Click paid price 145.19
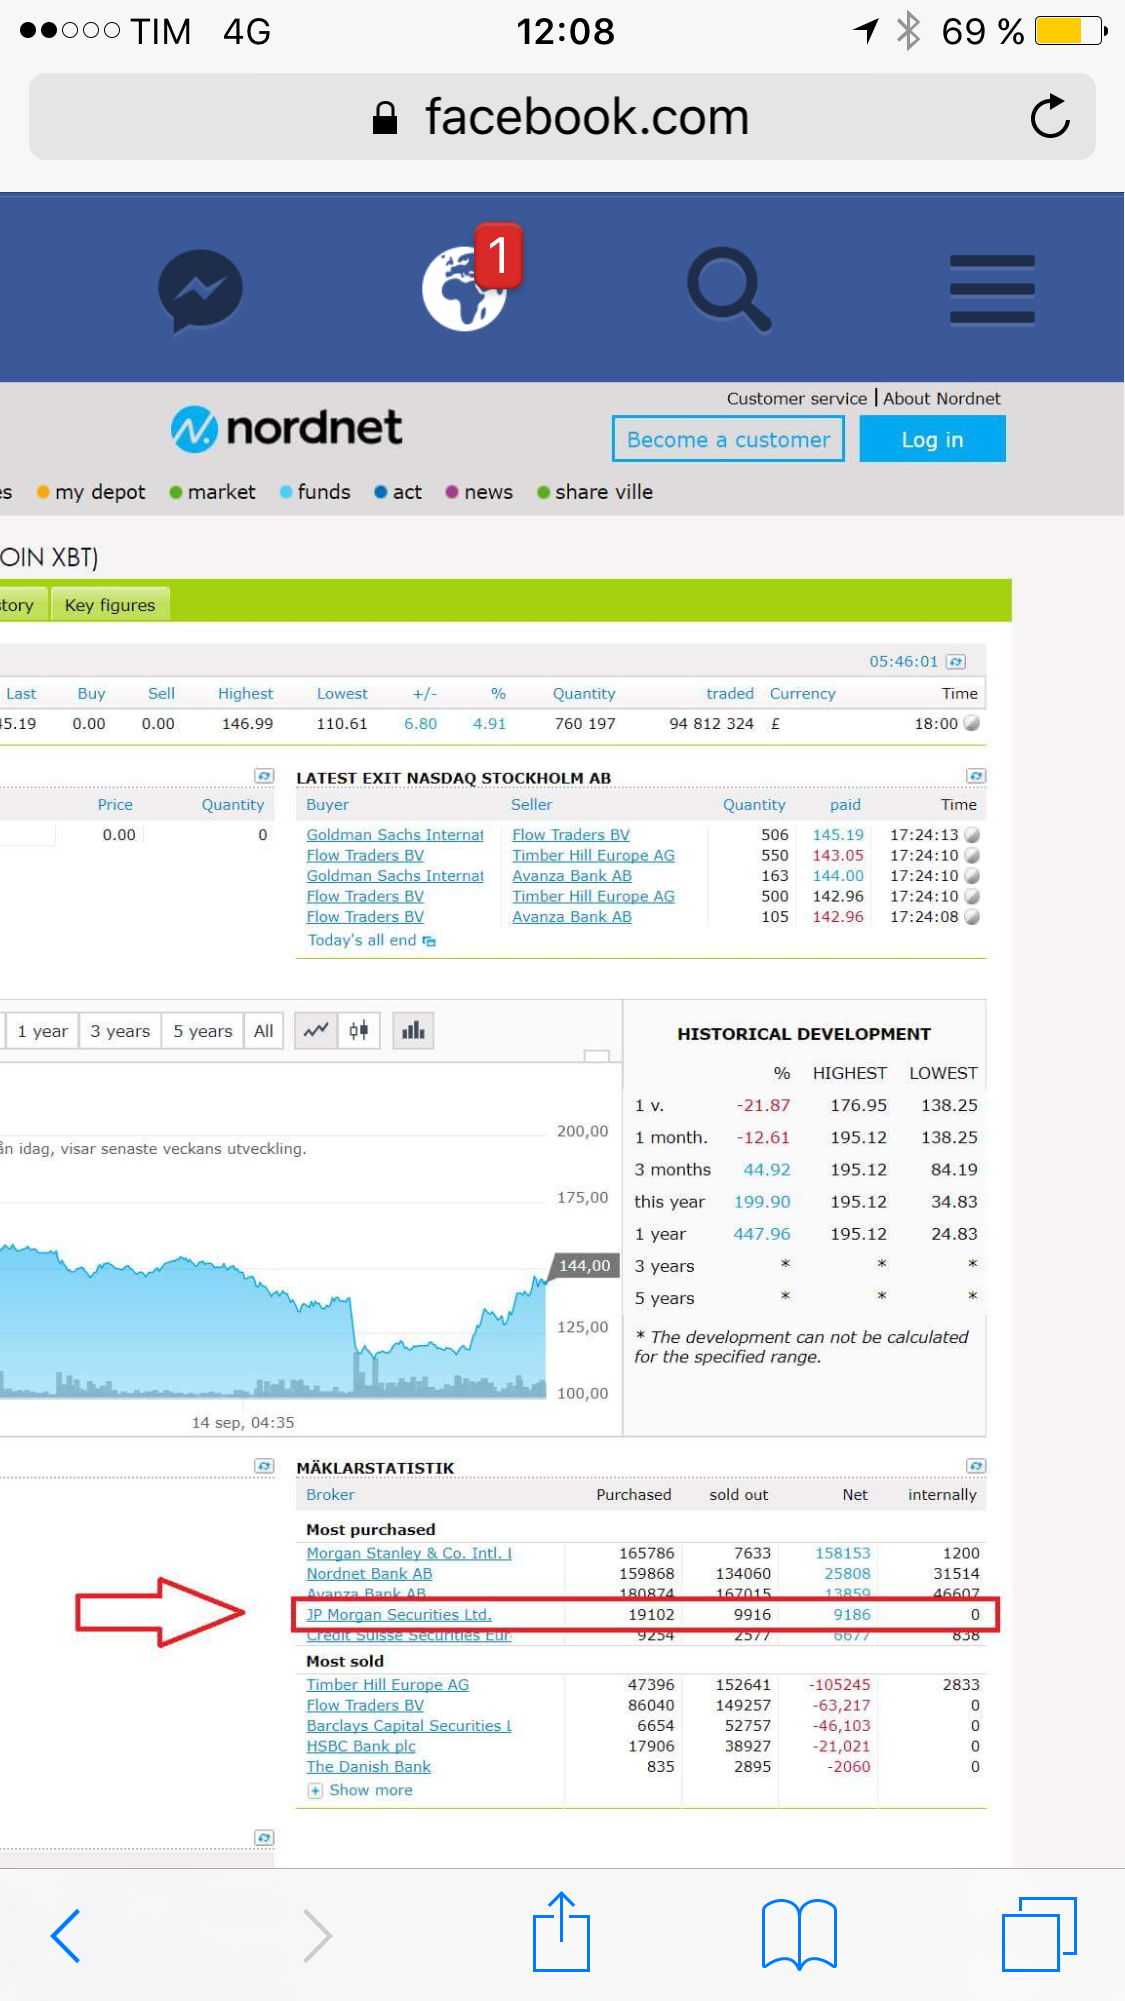 [x=838, y=834]
